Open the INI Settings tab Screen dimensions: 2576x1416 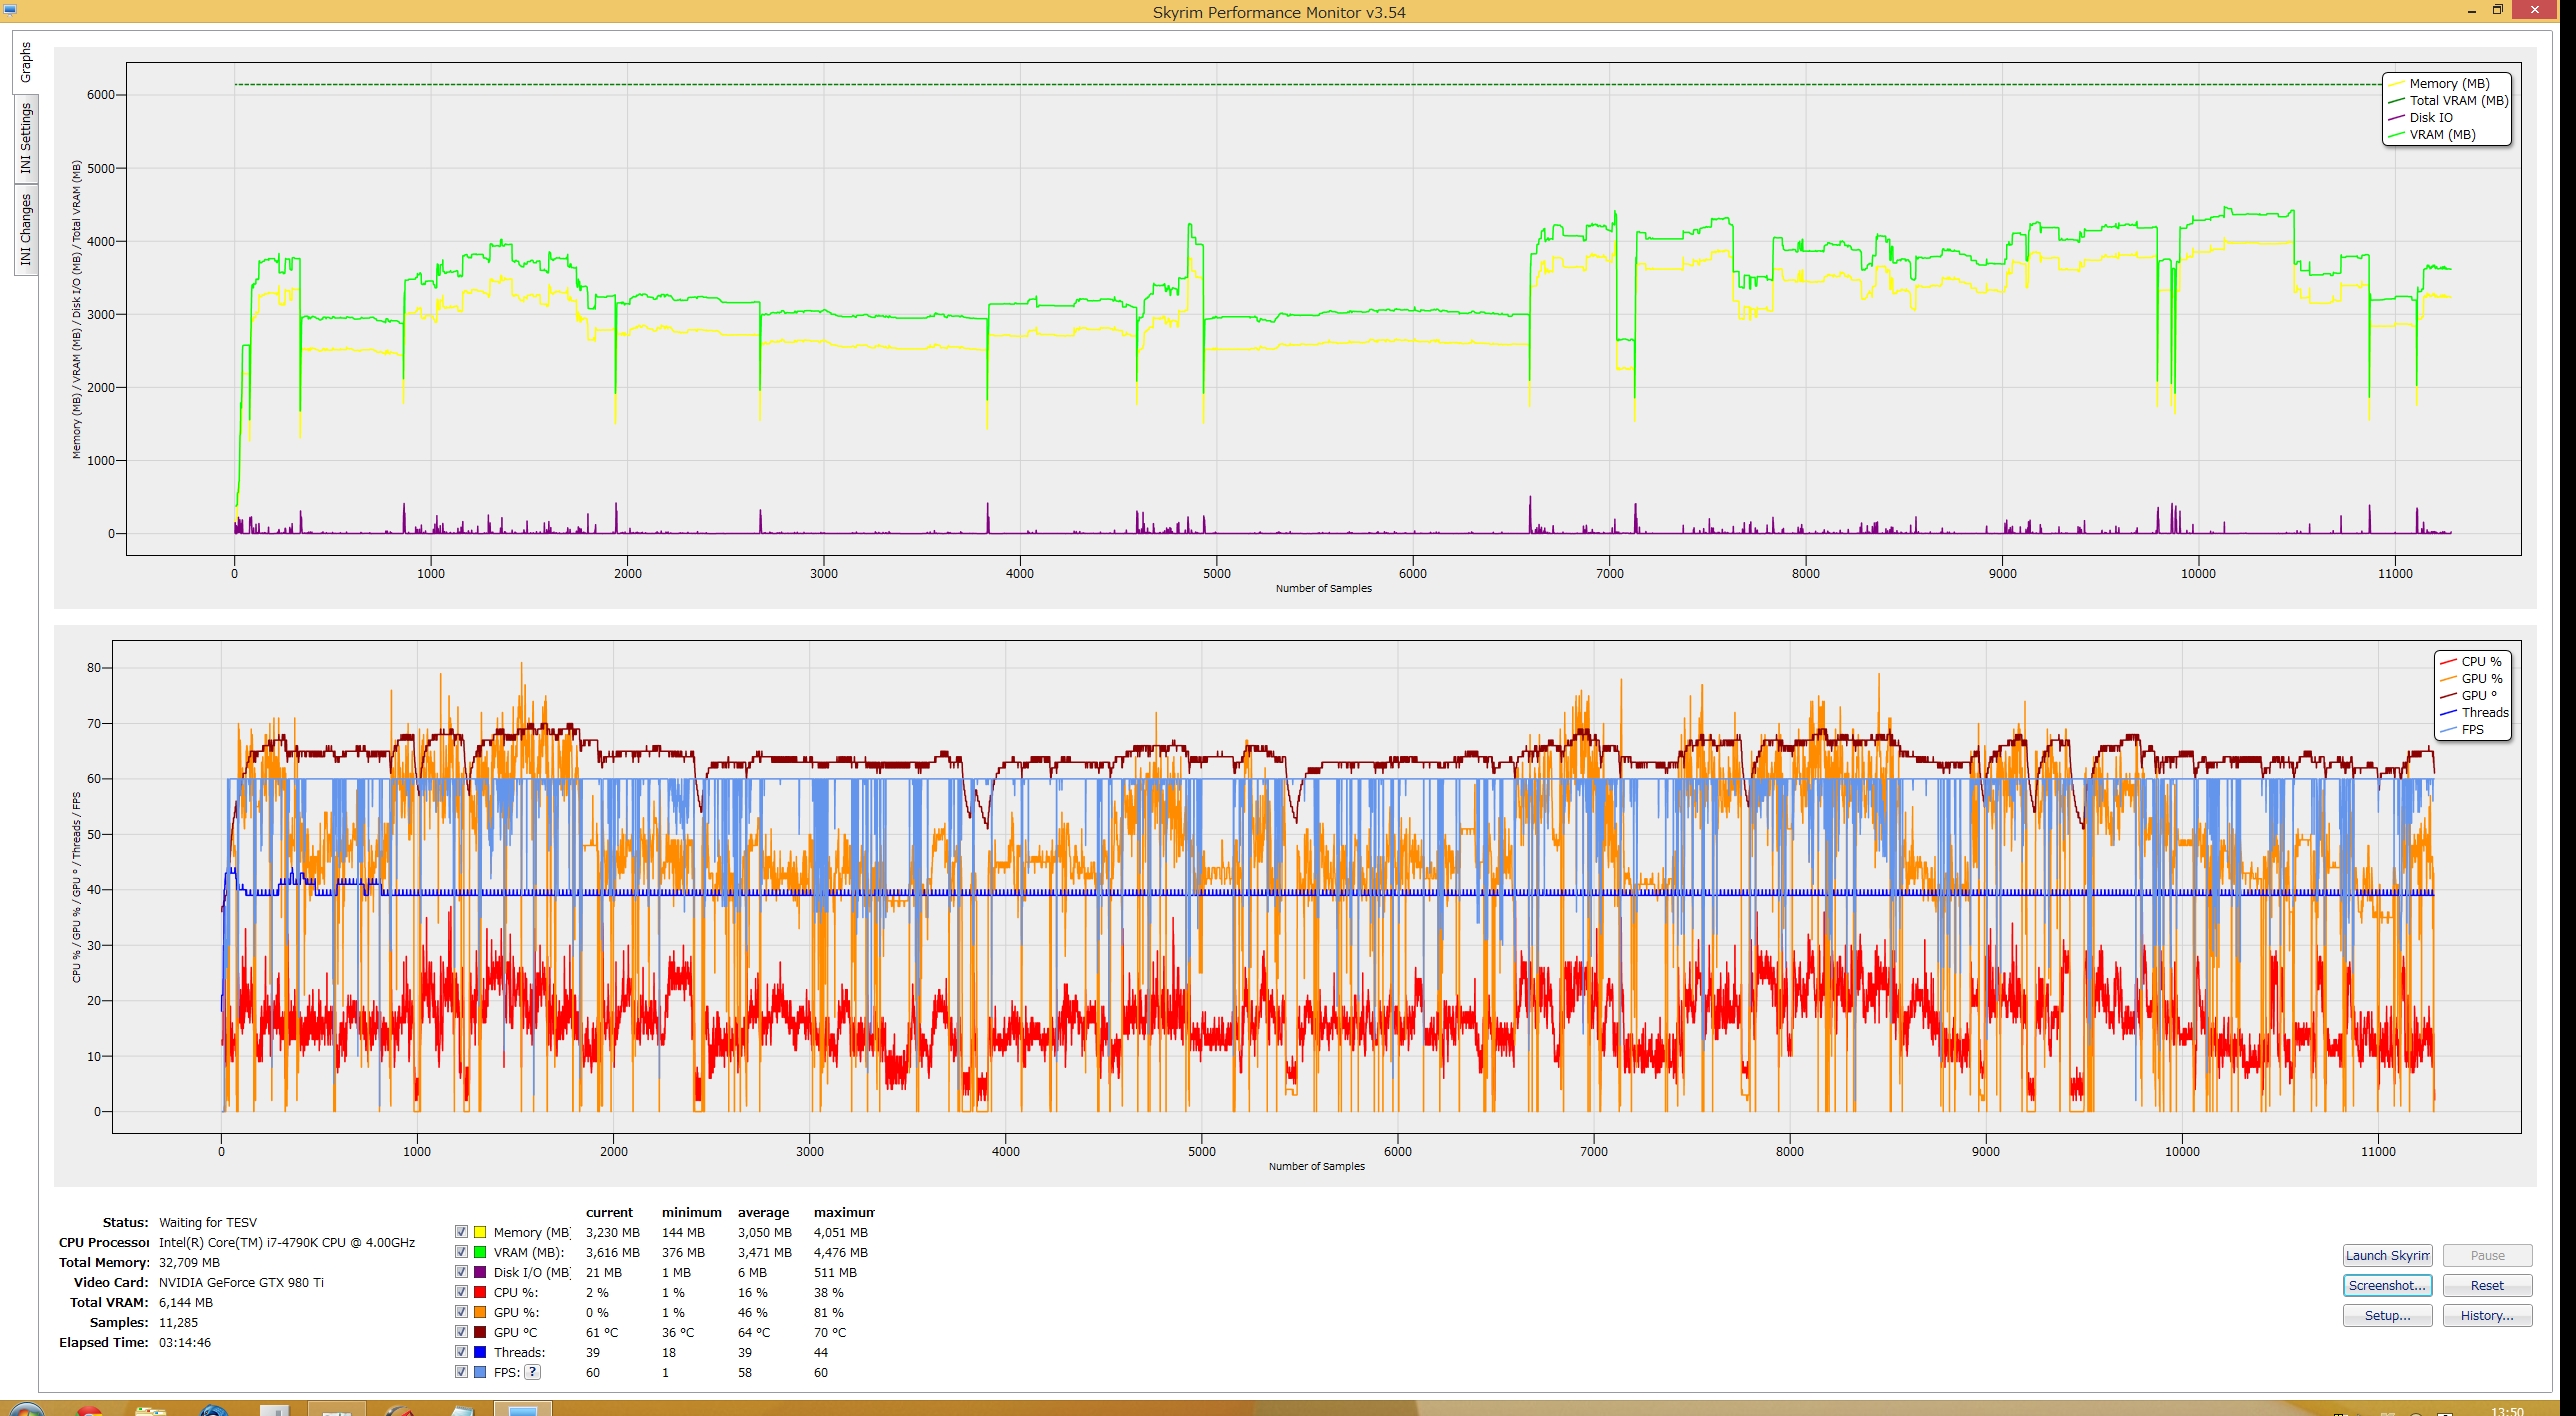point(25,138)
